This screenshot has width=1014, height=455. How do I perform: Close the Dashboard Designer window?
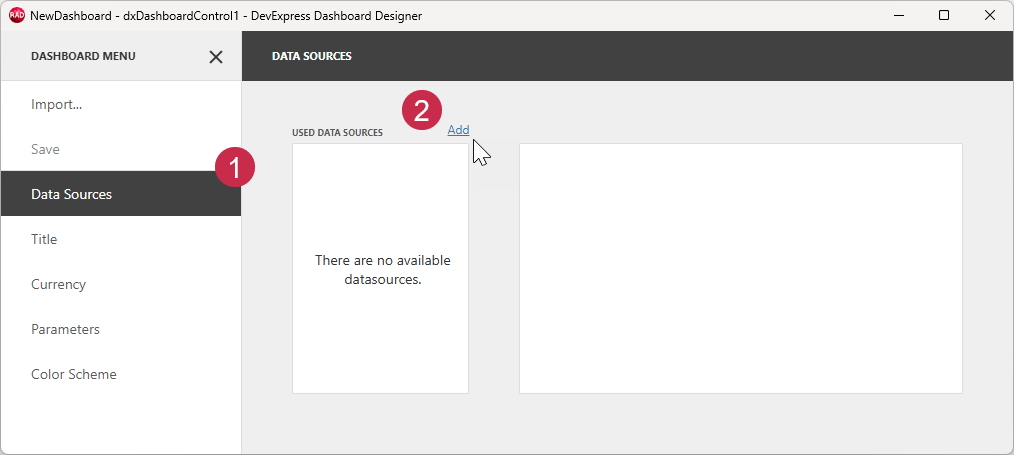click(989, 16)
